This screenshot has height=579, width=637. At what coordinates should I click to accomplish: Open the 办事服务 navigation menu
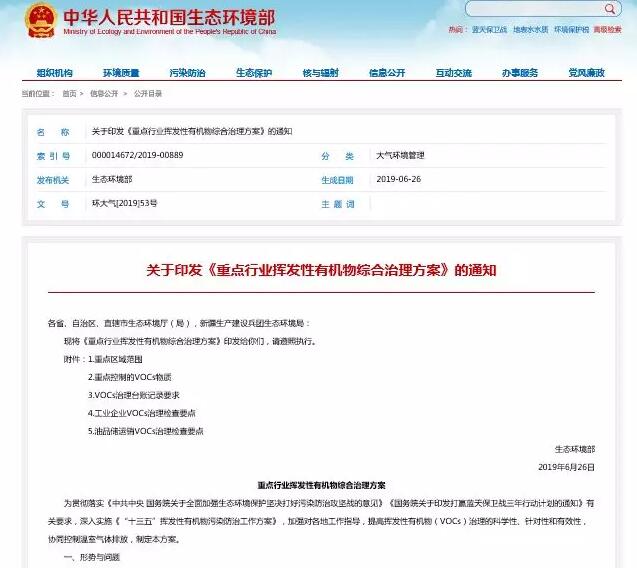click(x=520, y=73)
